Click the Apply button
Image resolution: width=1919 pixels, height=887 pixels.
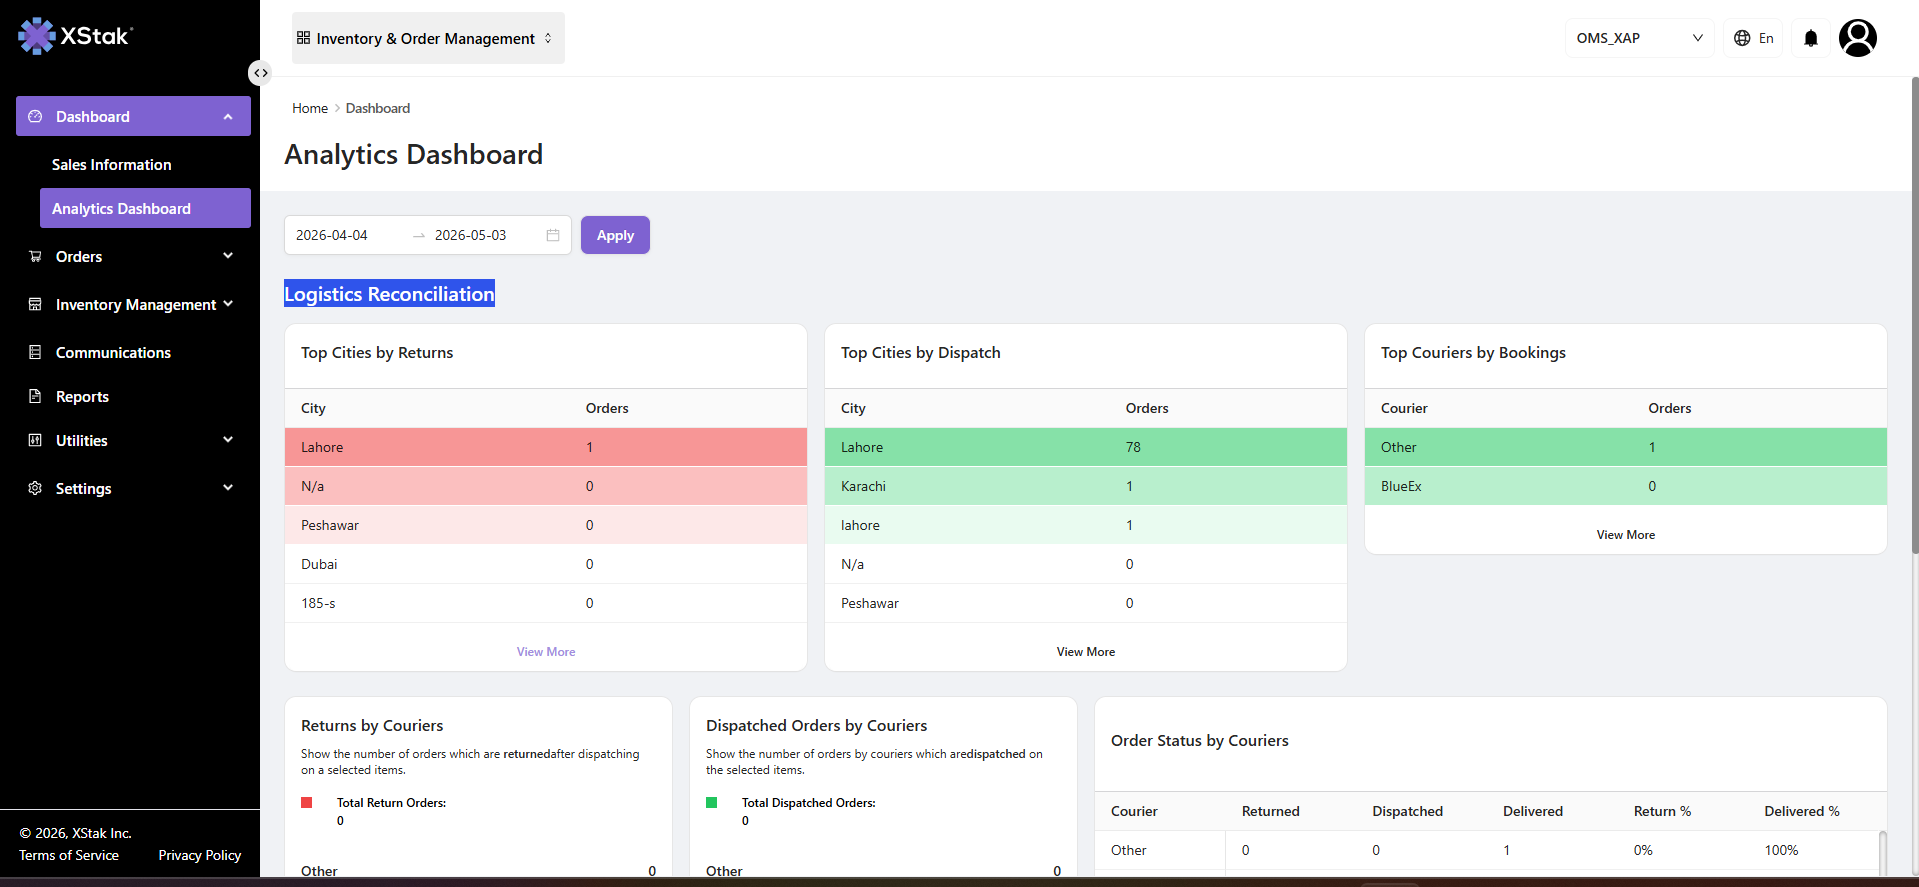tap(615, 235)
